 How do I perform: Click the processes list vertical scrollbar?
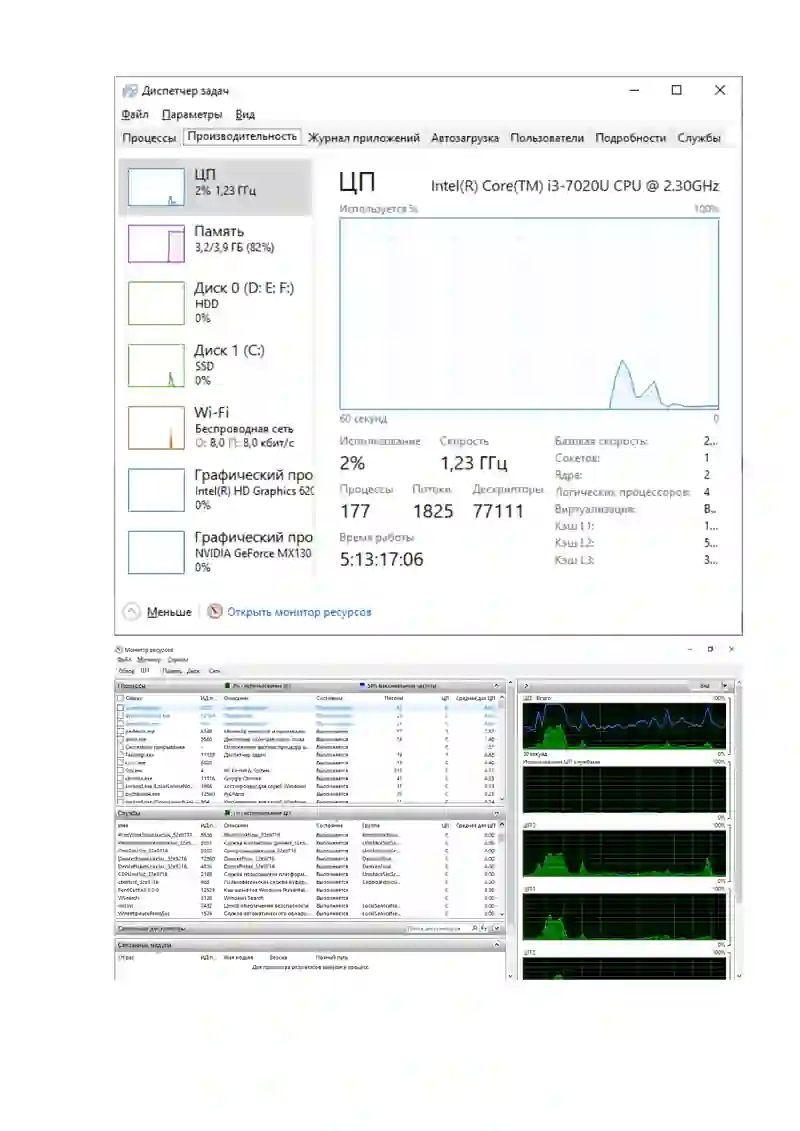[502, 749]
